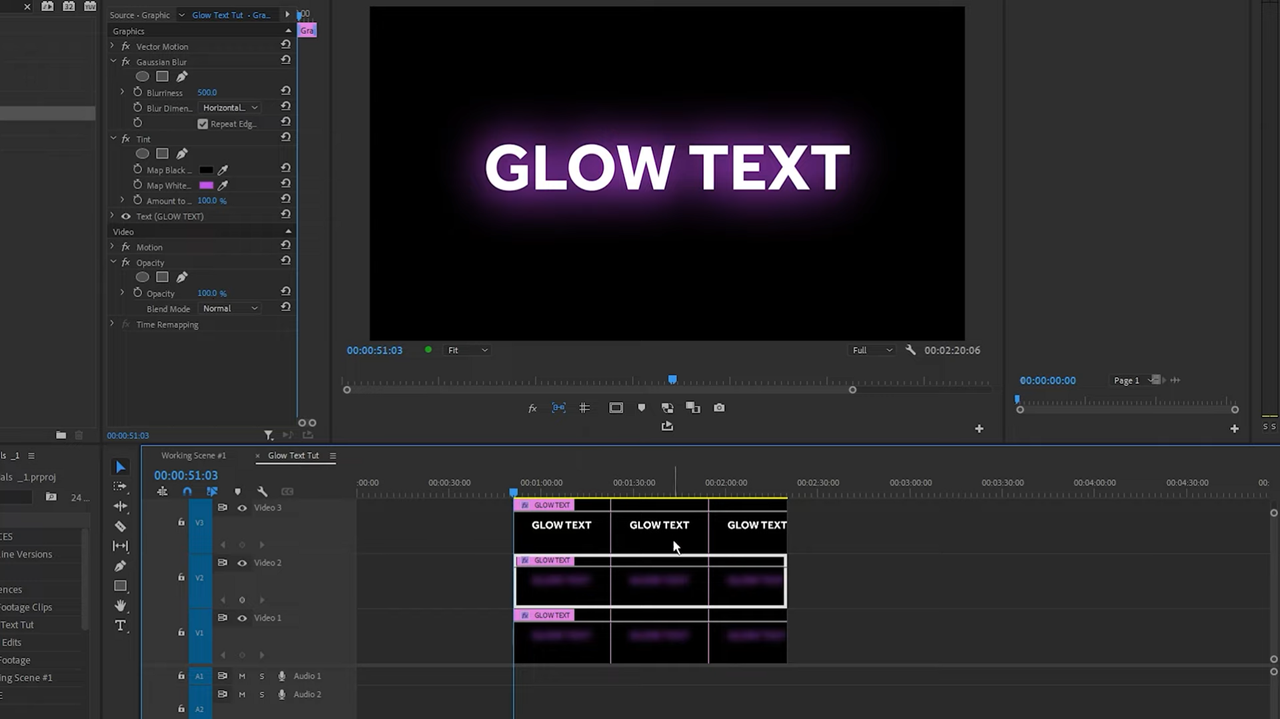This screenshot has height=719, width=1280.
Task: Open Map Black To color swatch
Action: click(206, 170)
